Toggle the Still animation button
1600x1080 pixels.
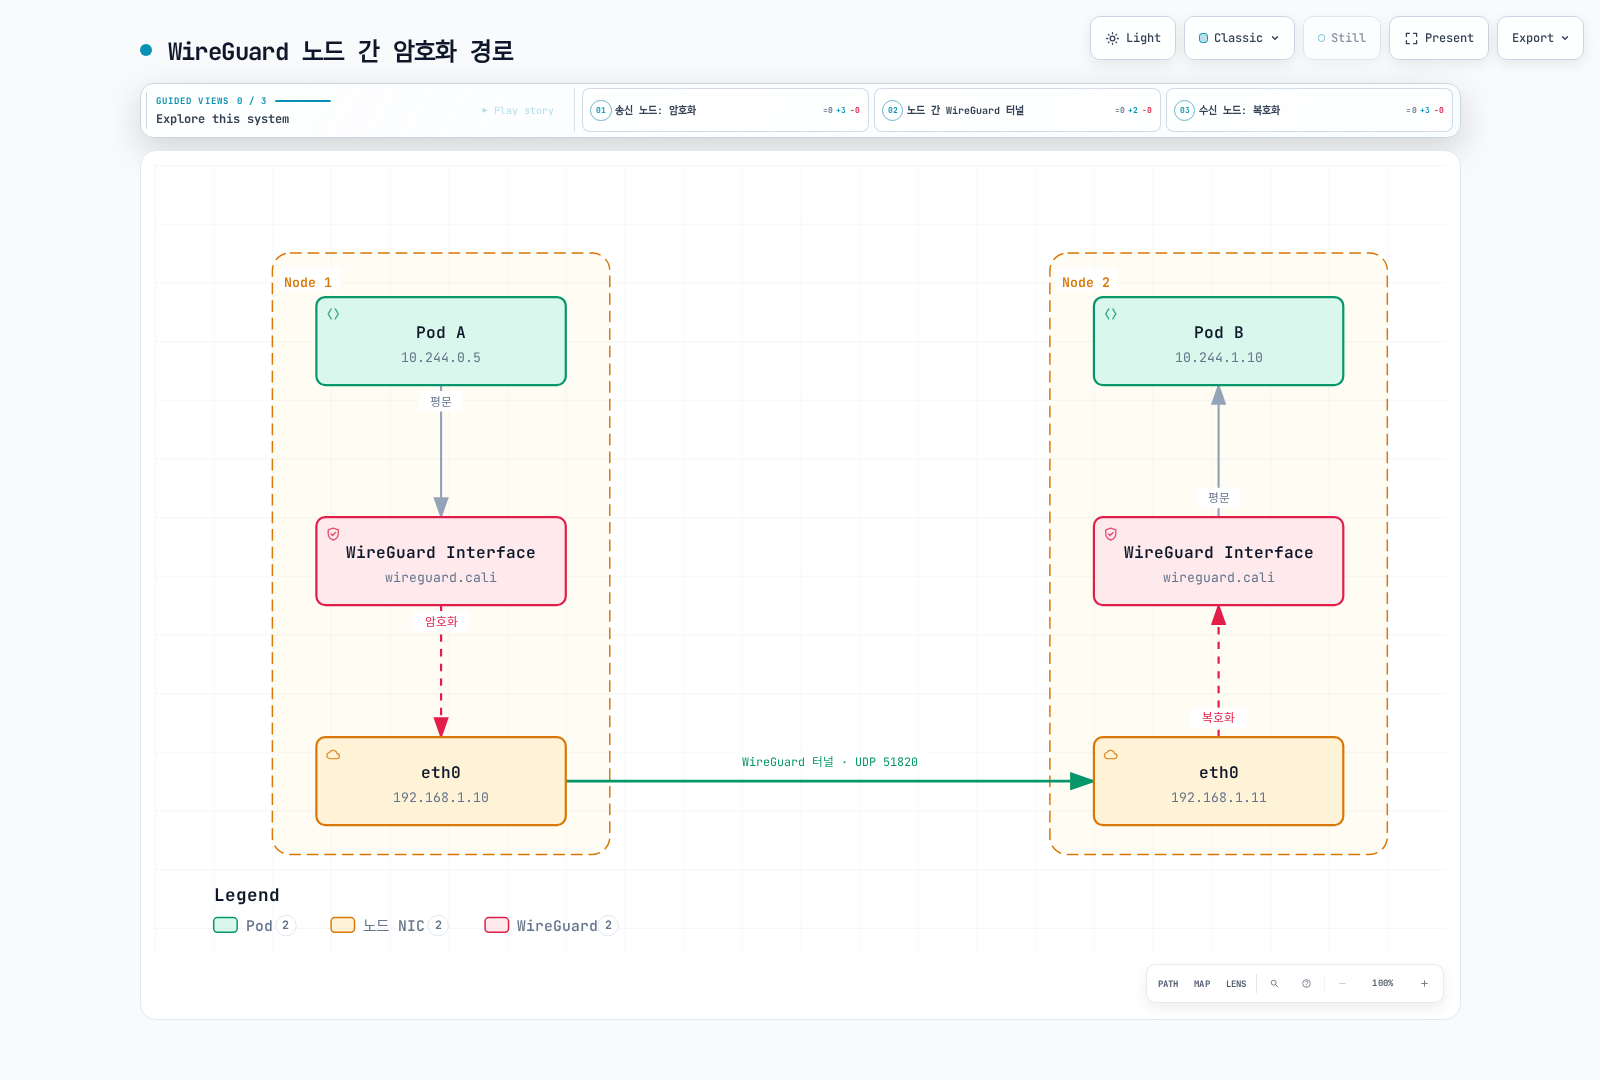(1342, 38)
